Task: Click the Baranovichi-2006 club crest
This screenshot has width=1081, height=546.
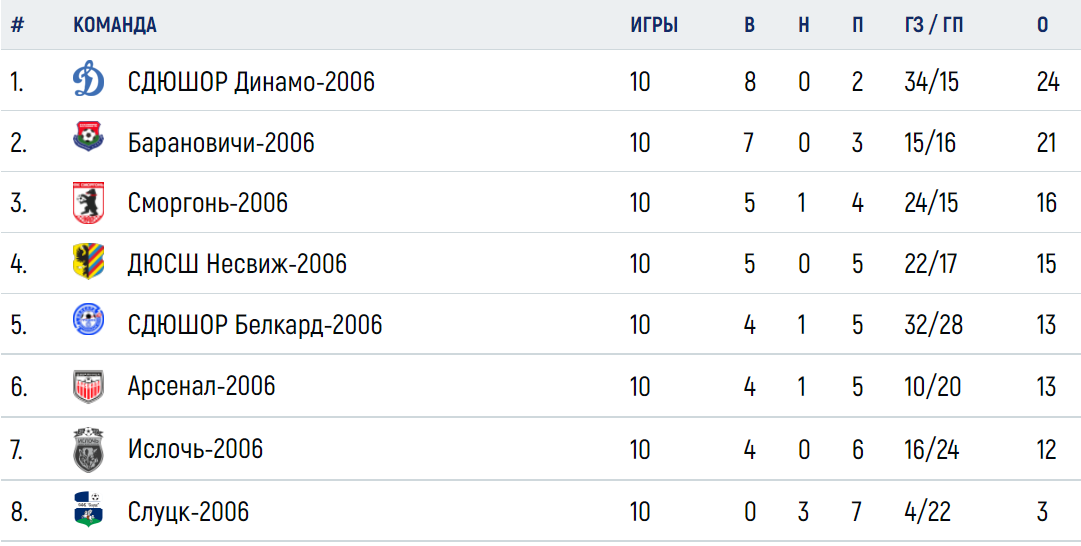Action: tap(88, 136)
